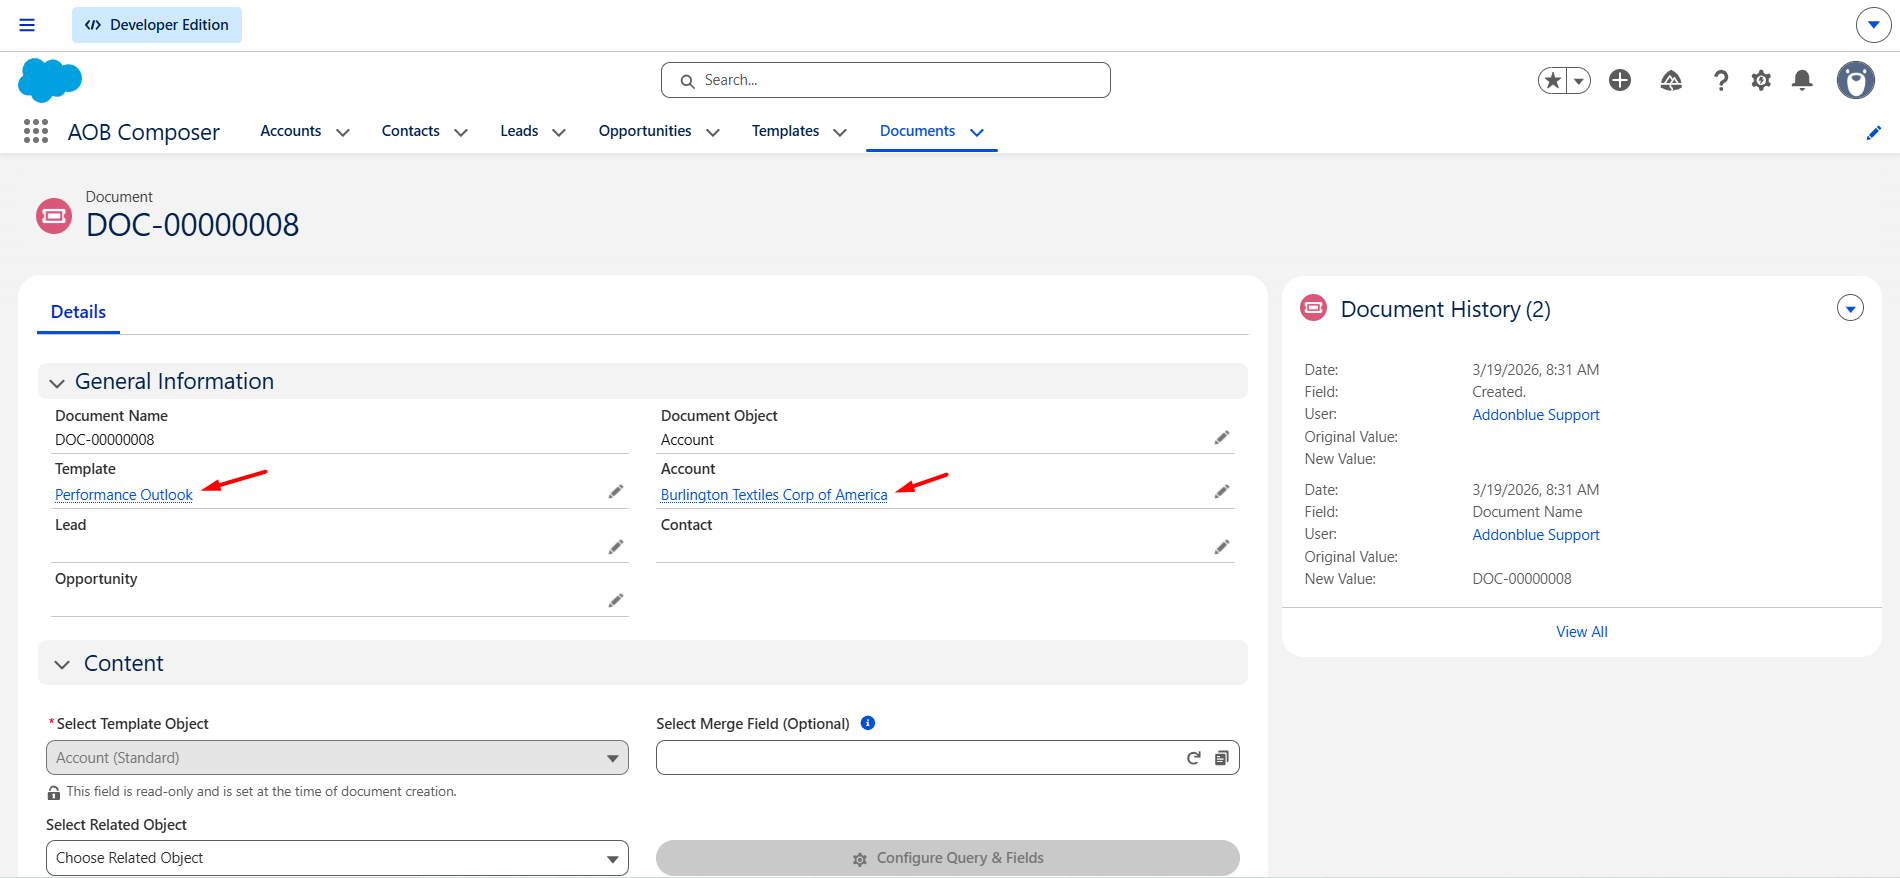The image size is (1900, 878).
Task: Click the Salesforce cloud logo
Action: (x=49, y=80)
